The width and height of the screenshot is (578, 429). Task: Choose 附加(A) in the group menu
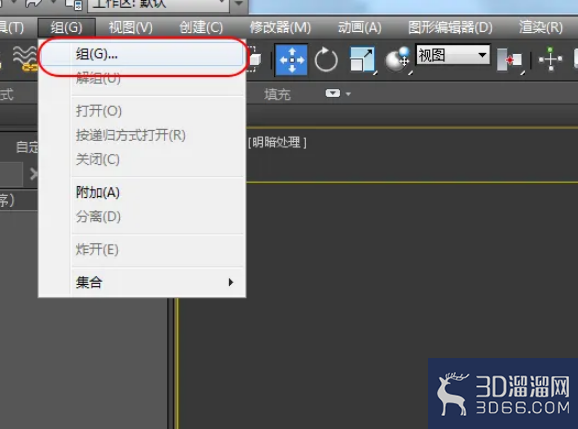point(142,192)
